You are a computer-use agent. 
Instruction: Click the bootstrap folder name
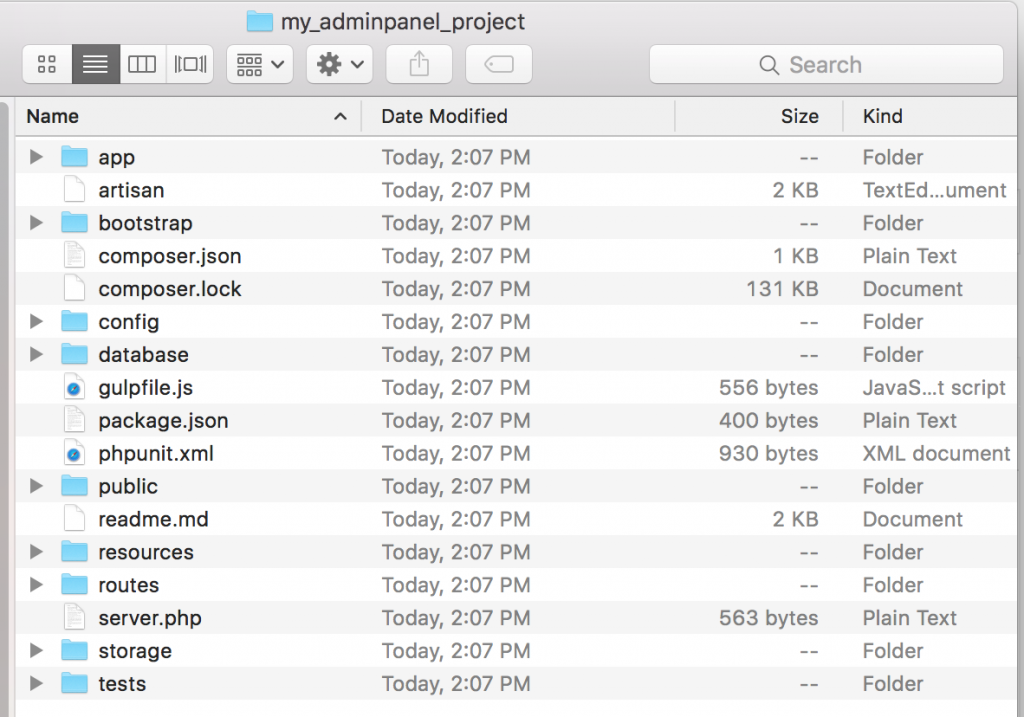coord(146,223)
